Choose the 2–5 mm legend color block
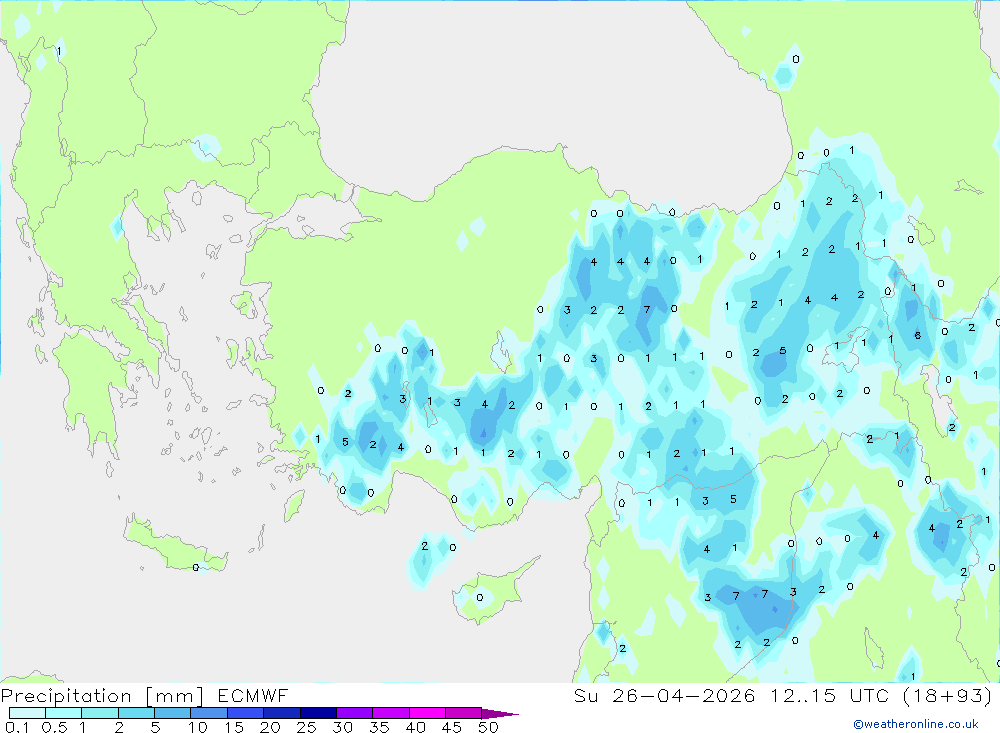 point(136,713)
